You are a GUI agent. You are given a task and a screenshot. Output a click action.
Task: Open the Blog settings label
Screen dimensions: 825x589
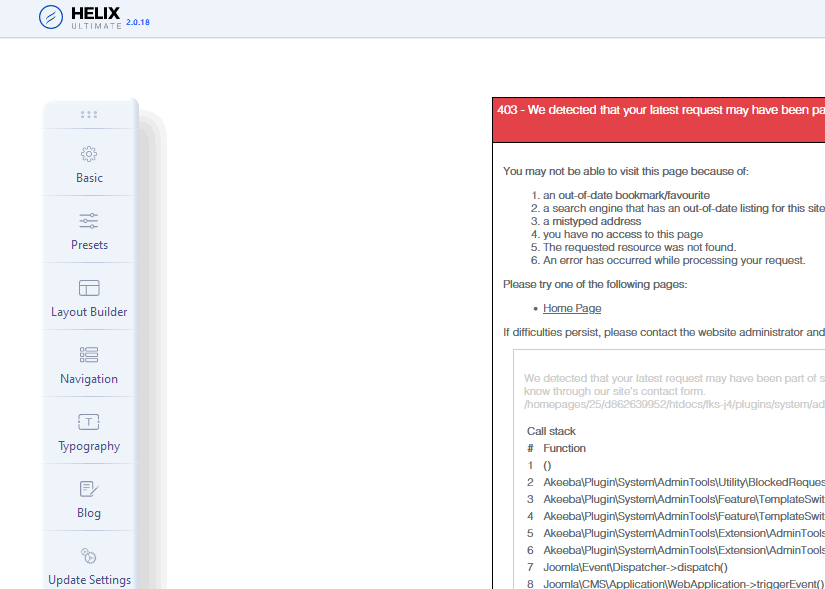click(89, 513)
